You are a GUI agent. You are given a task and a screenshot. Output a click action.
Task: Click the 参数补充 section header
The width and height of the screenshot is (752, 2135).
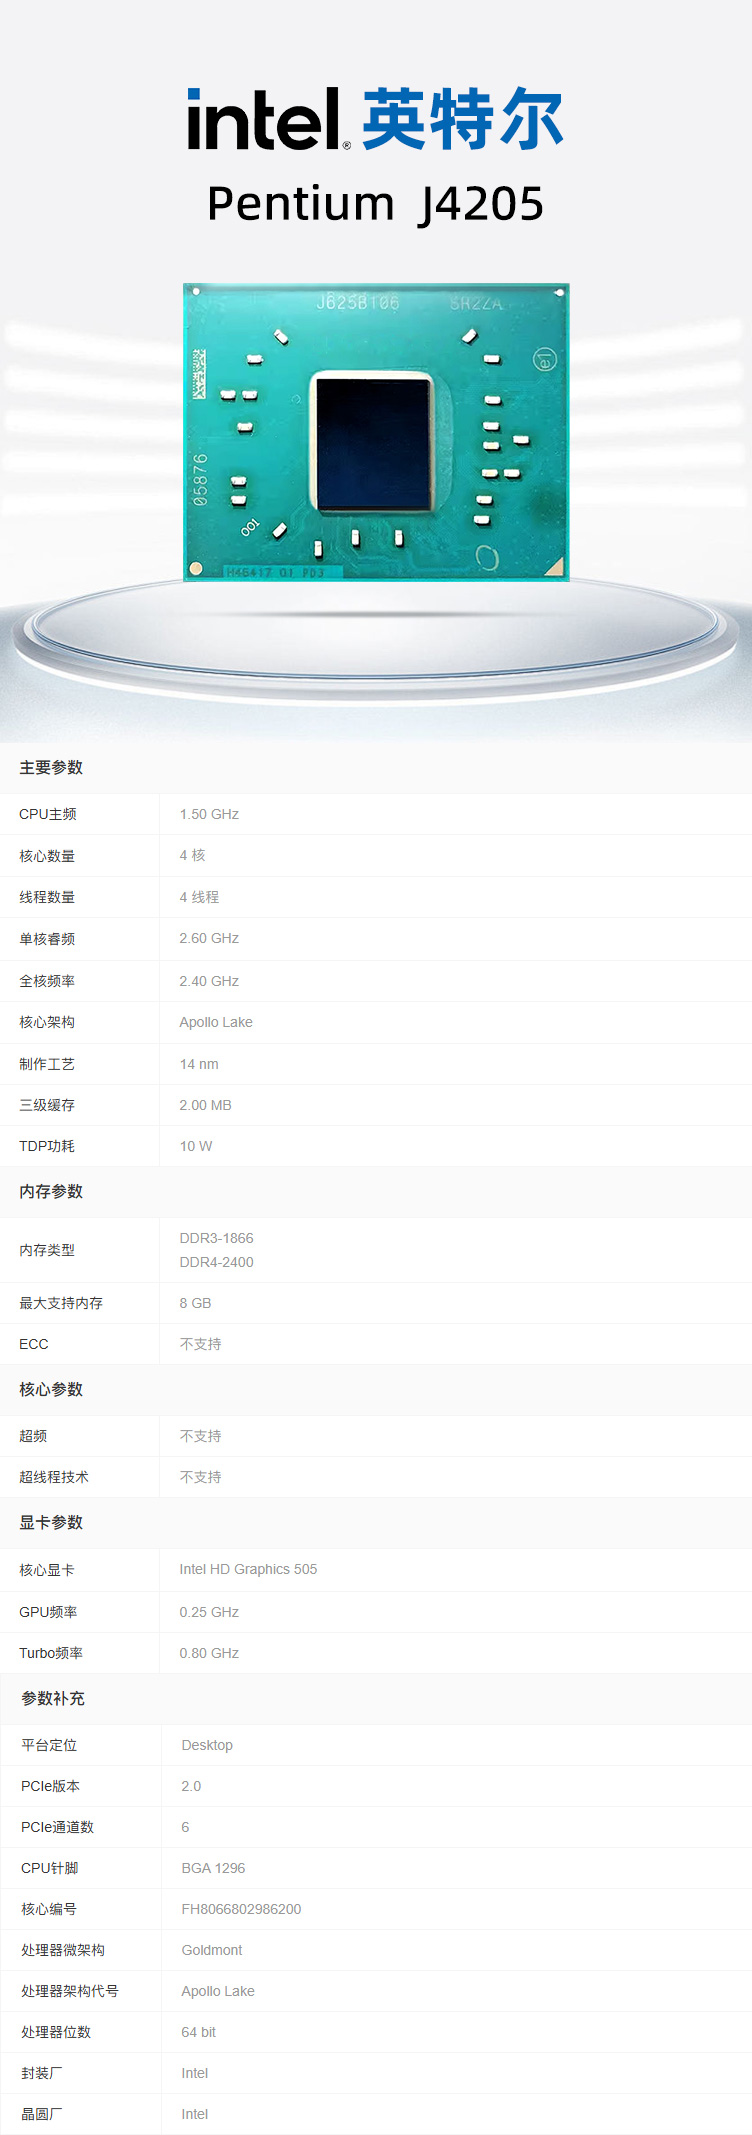pyautogui.click(x=53, y=1698)
